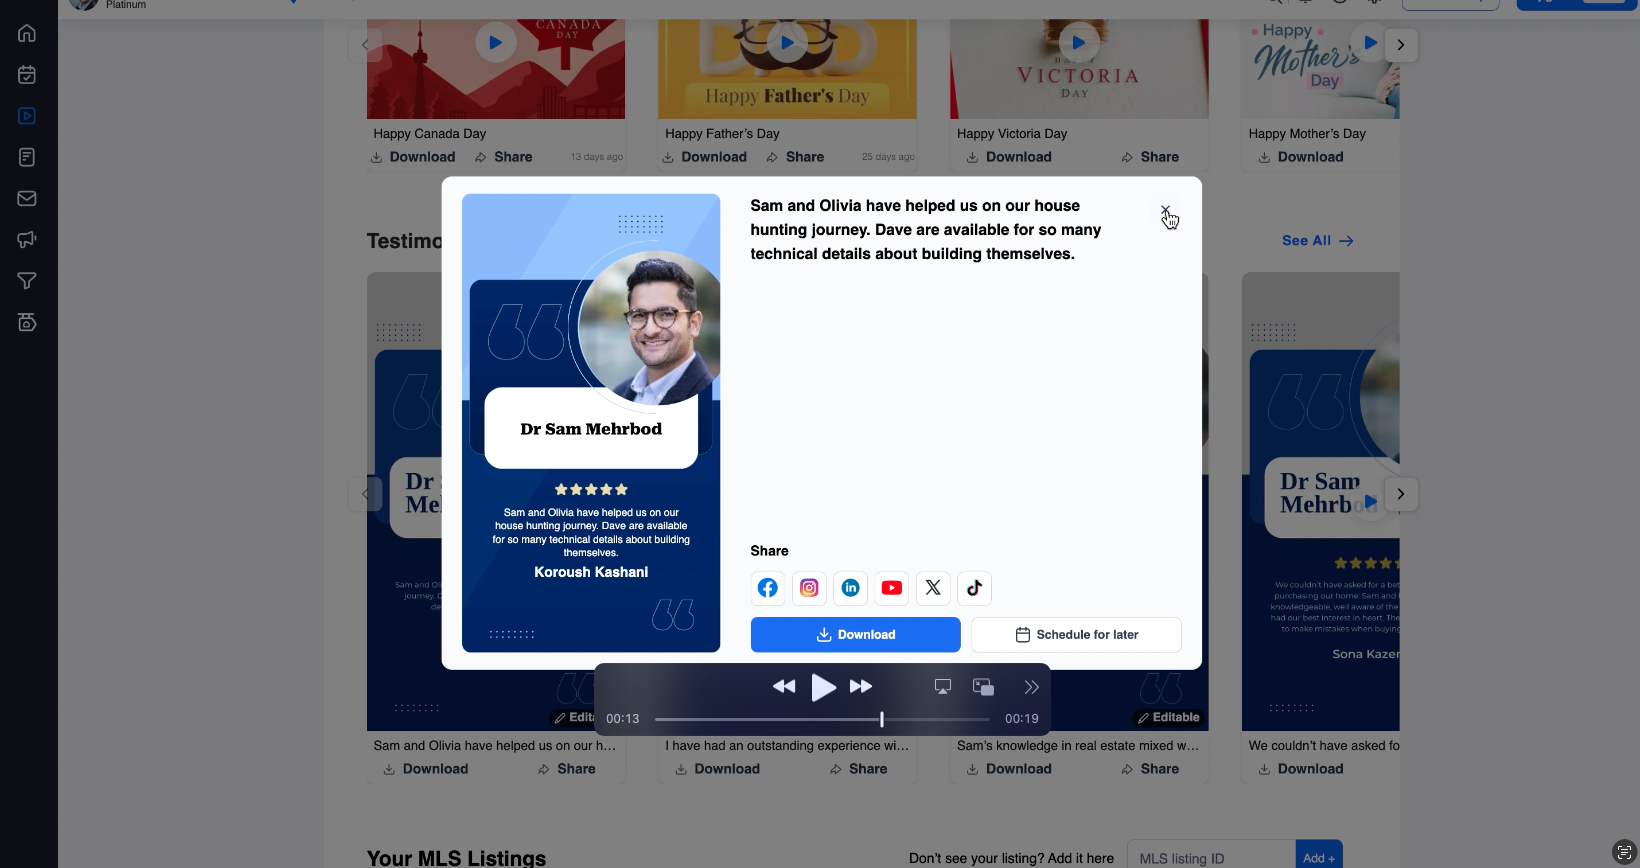Image resolution: width=1640 pixels, height=868 pixels.
Task: Share the Happy Victoria Day video
Action: (x=1151, y=157)
